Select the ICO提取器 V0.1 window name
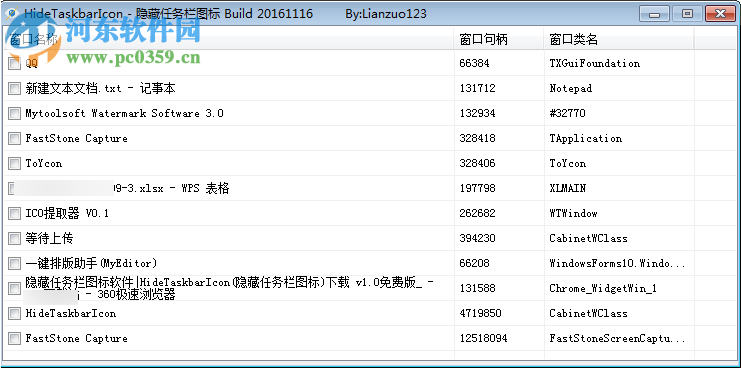 [x=67, y=214]
